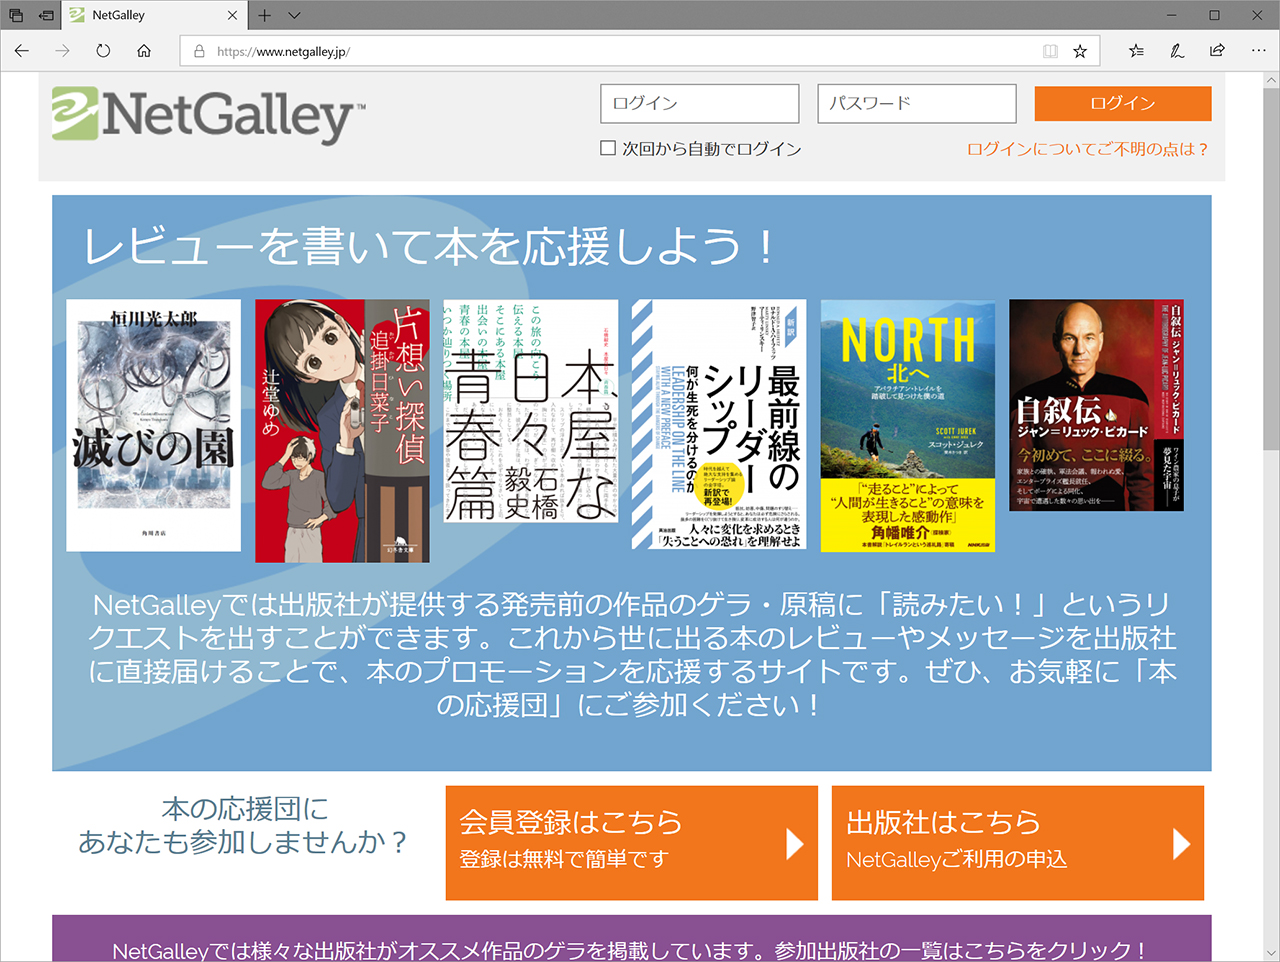Click the vertical scrollbar thumb

tap(1271, 270)
